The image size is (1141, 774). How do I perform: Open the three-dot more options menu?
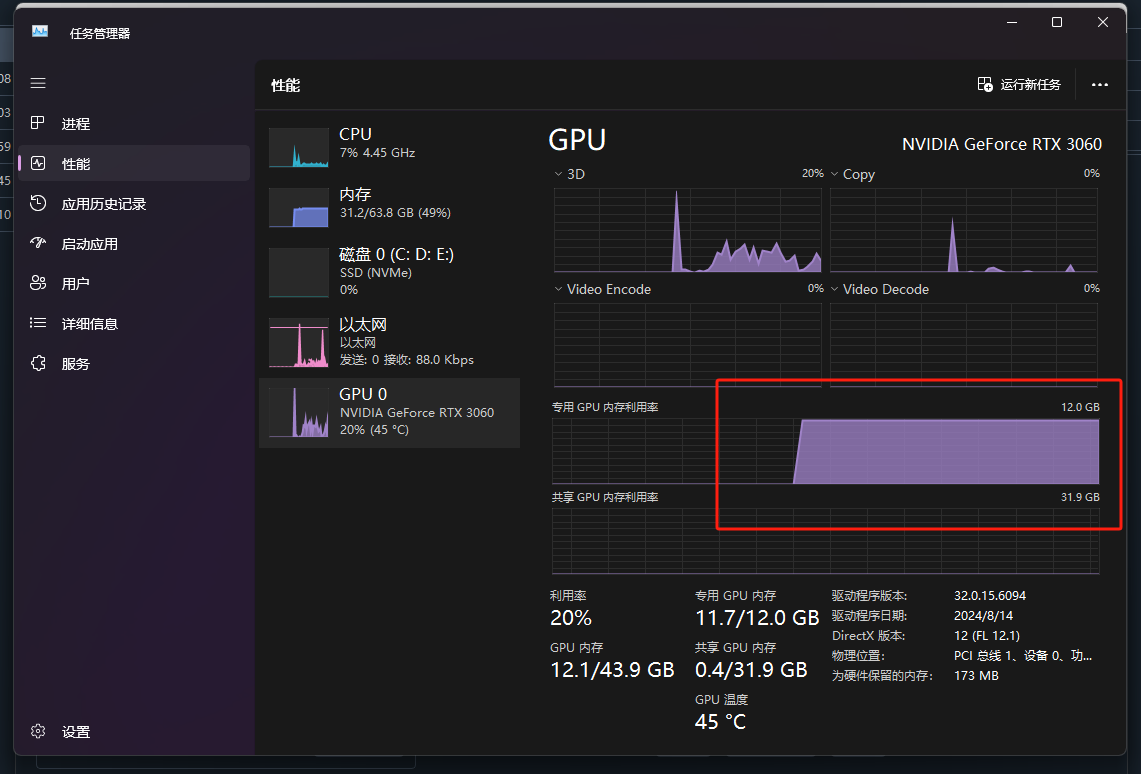click(1100, 84)
